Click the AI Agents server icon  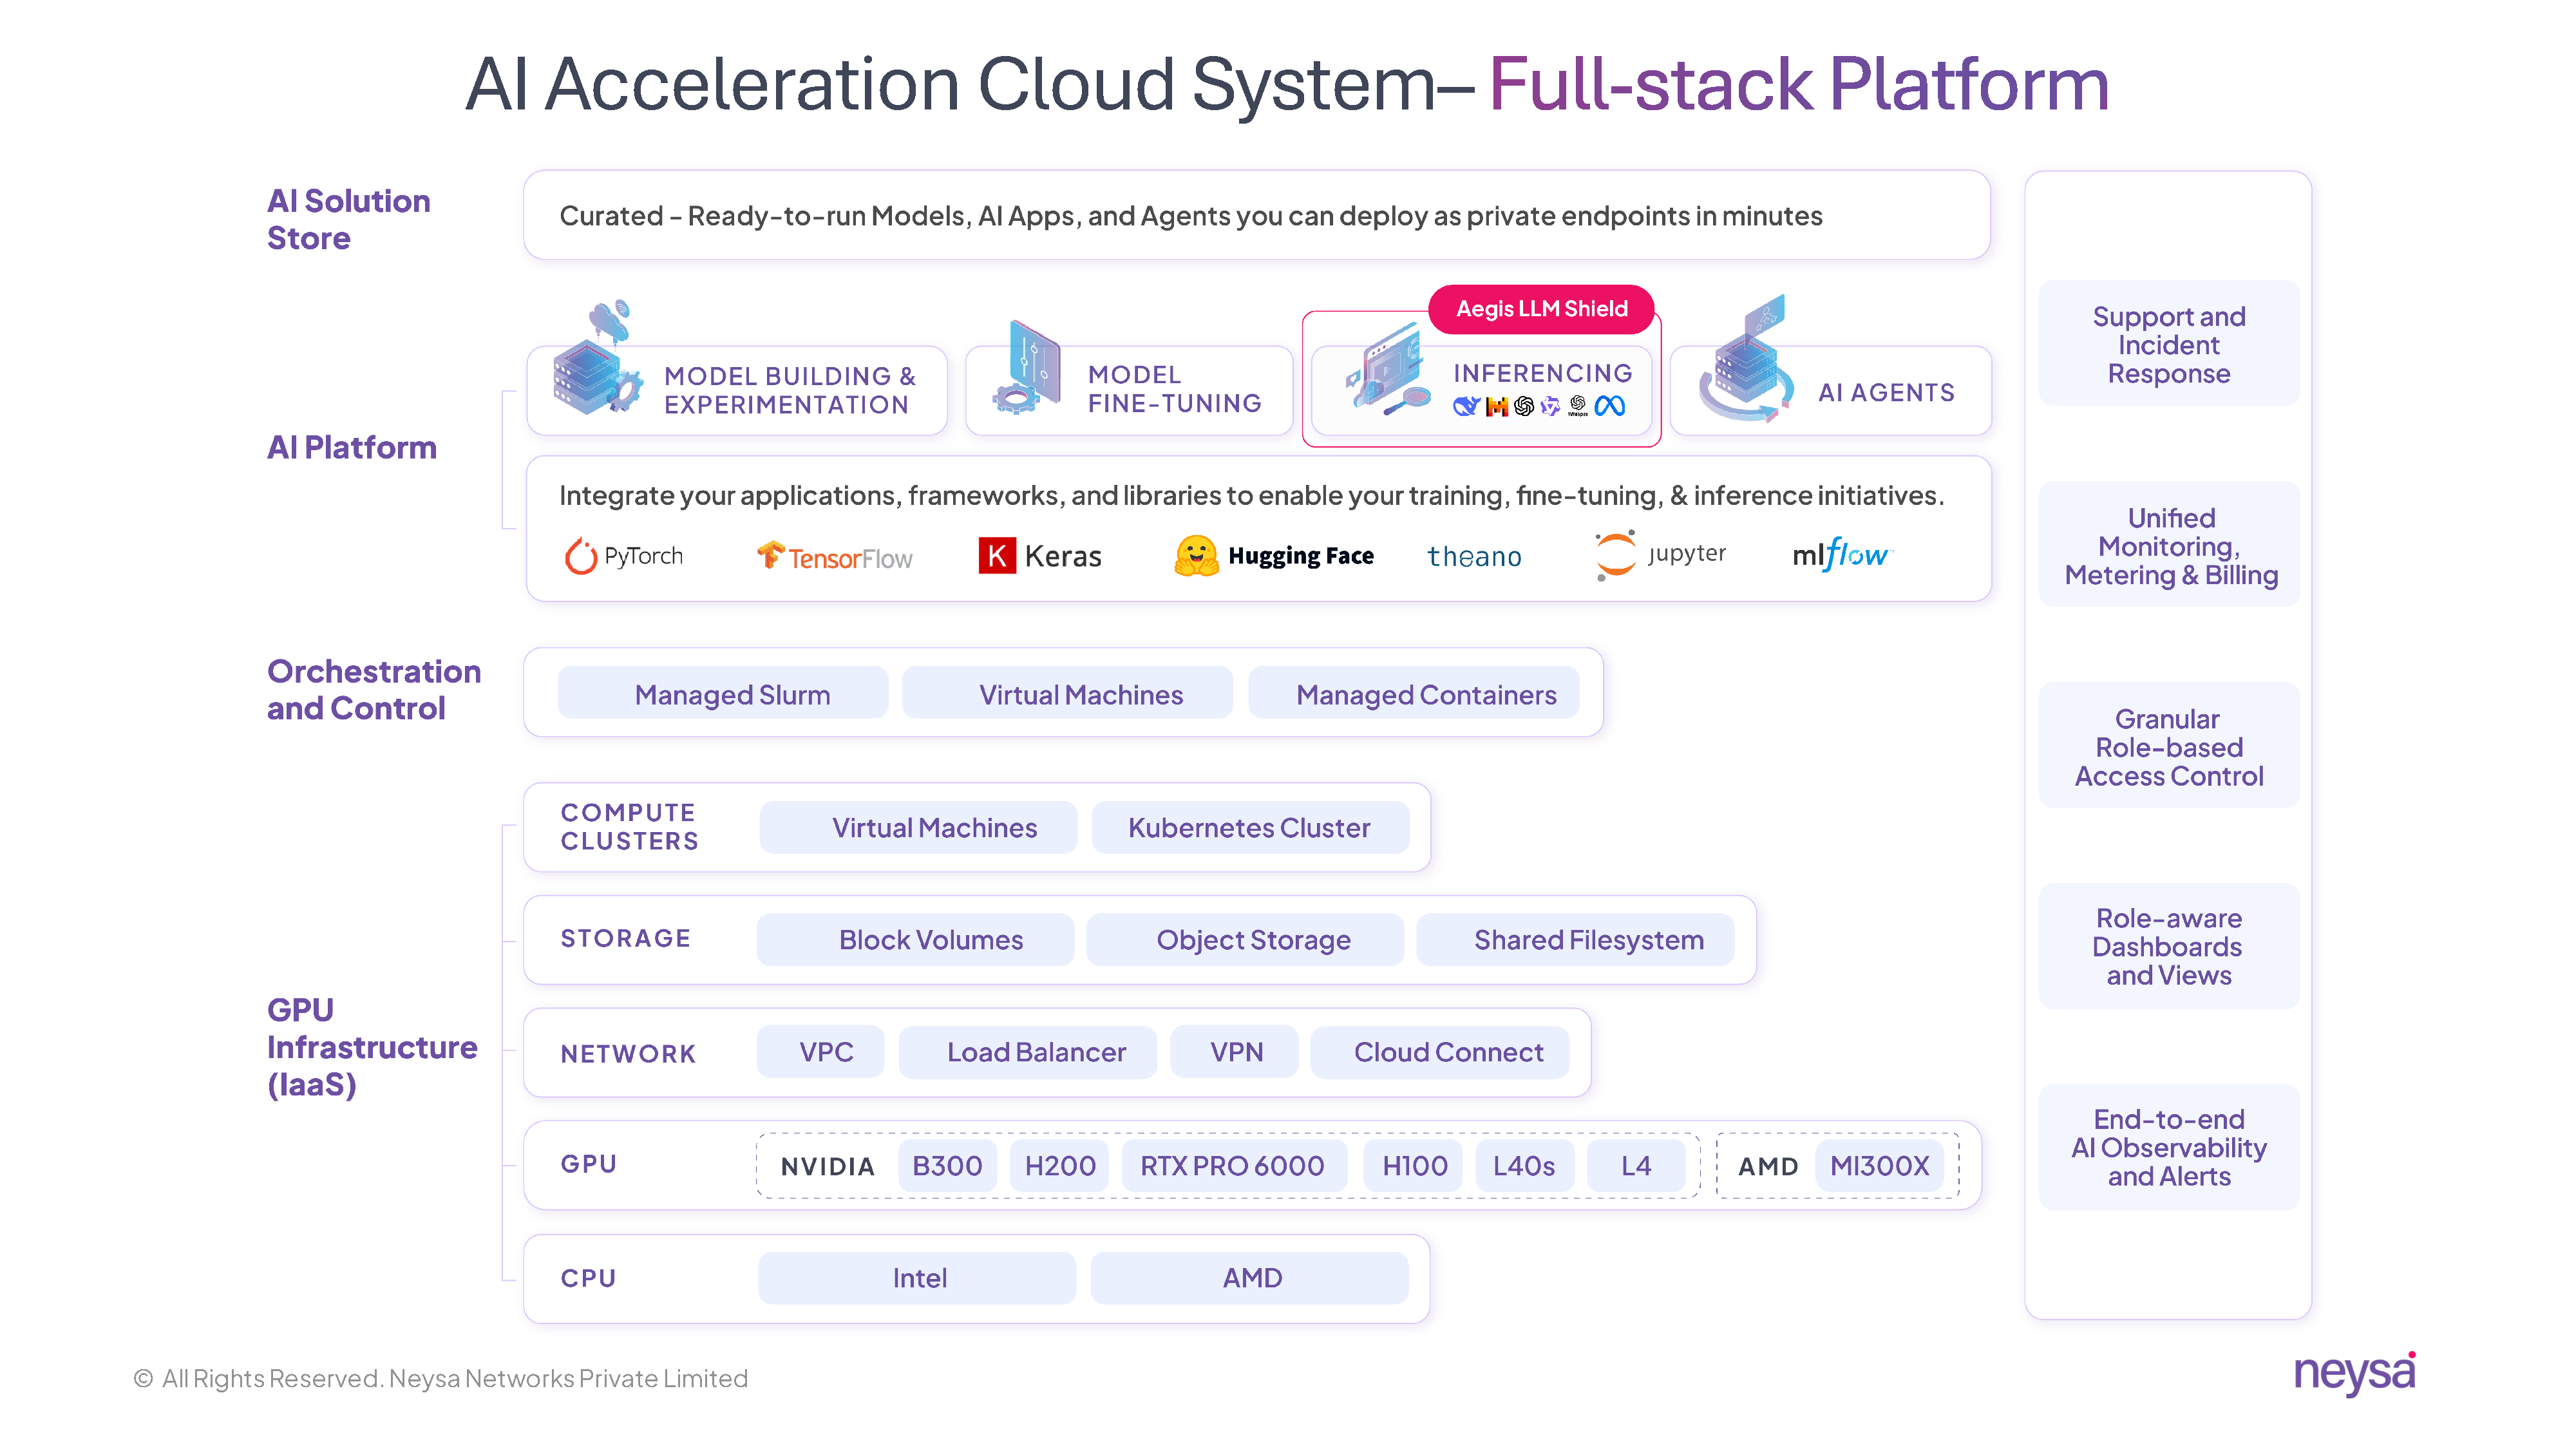(1746, 360)
